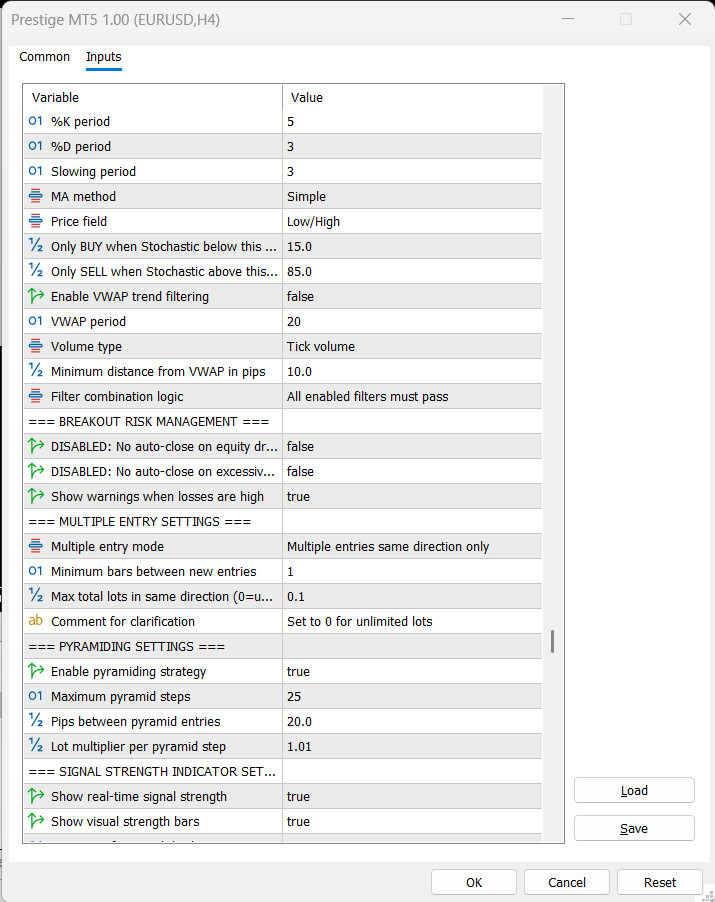Edit the SELL Stochastic threshold value 85.0
Viewport: 715px width, 902px height.
(x=412, y=272)
